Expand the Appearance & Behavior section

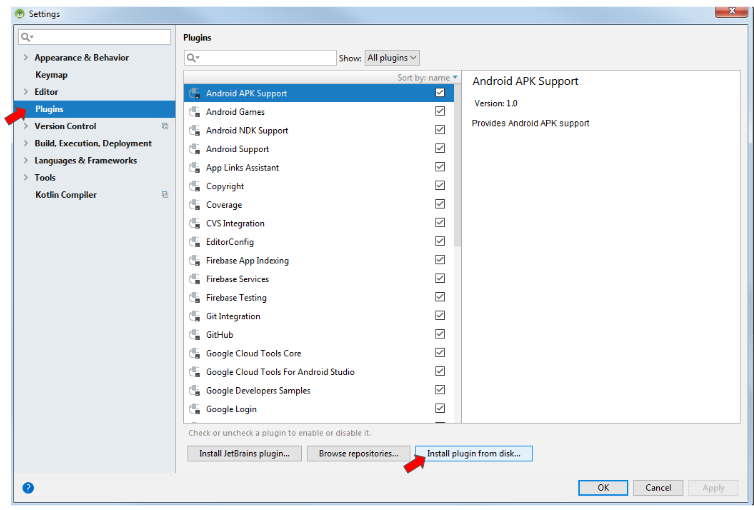[x=25, y=57]
